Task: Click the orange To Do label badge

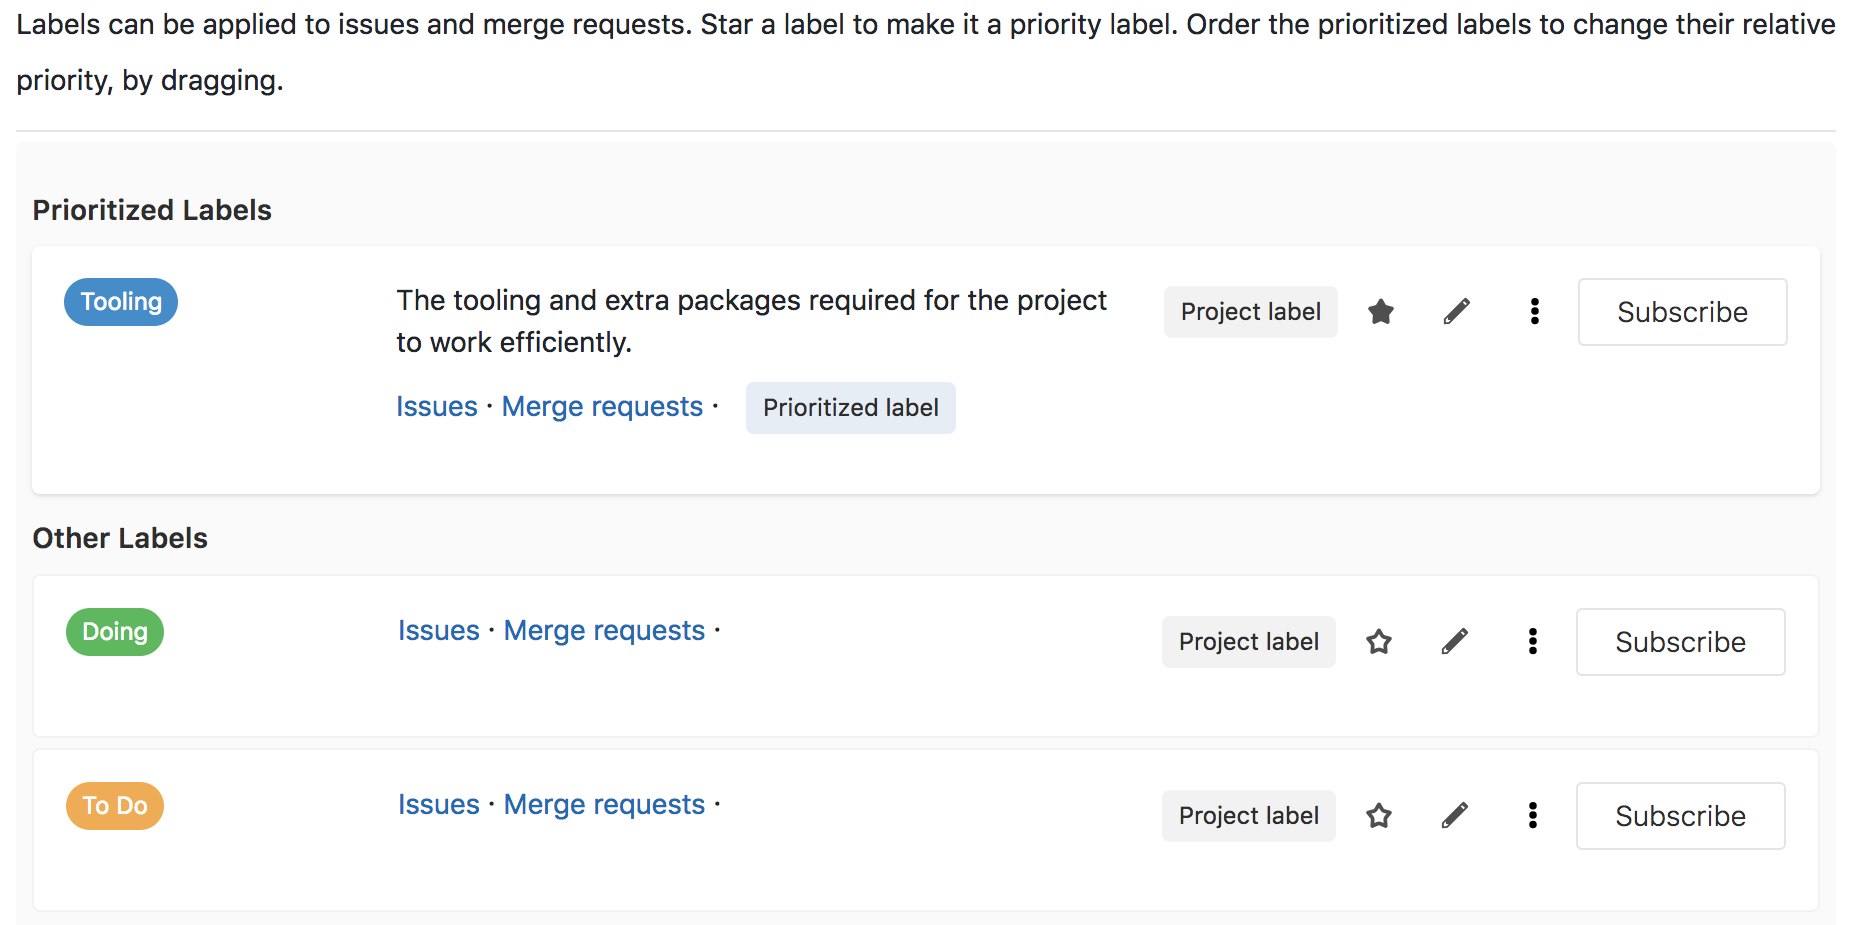Action: 115,806
